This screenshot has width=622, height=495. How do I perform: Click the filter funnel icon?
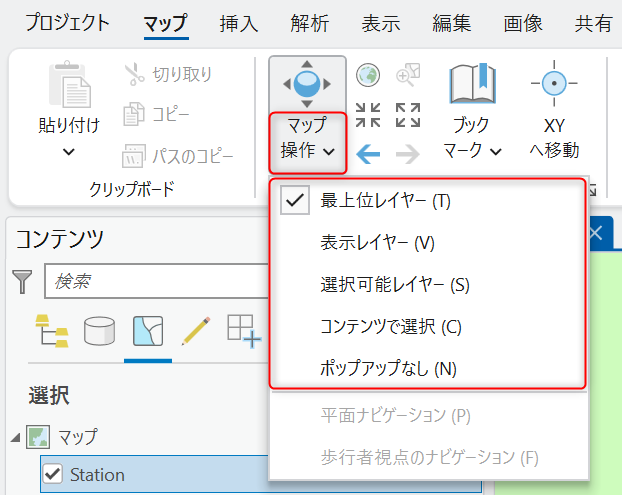[x=22, y=281]
